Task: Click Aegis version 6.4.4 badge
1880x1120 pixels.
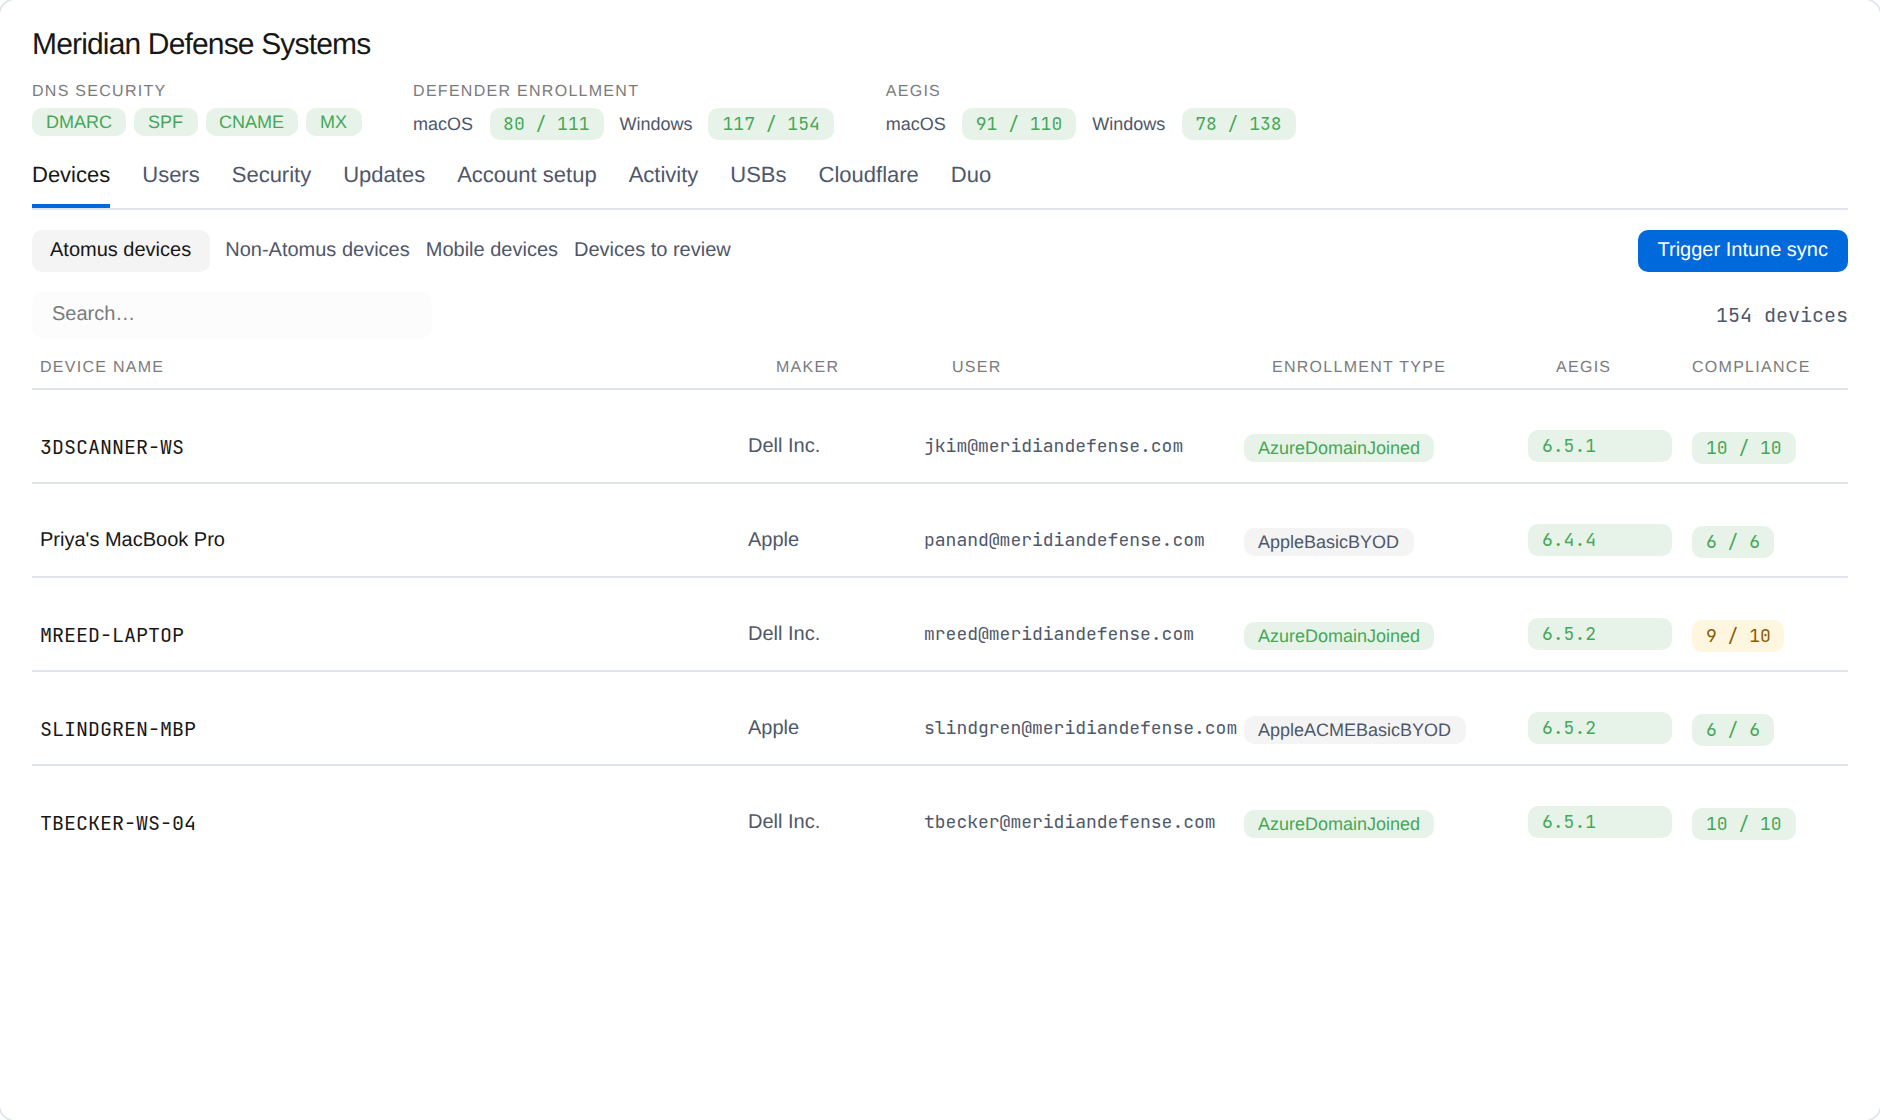Action: (x=1599, y=540)
